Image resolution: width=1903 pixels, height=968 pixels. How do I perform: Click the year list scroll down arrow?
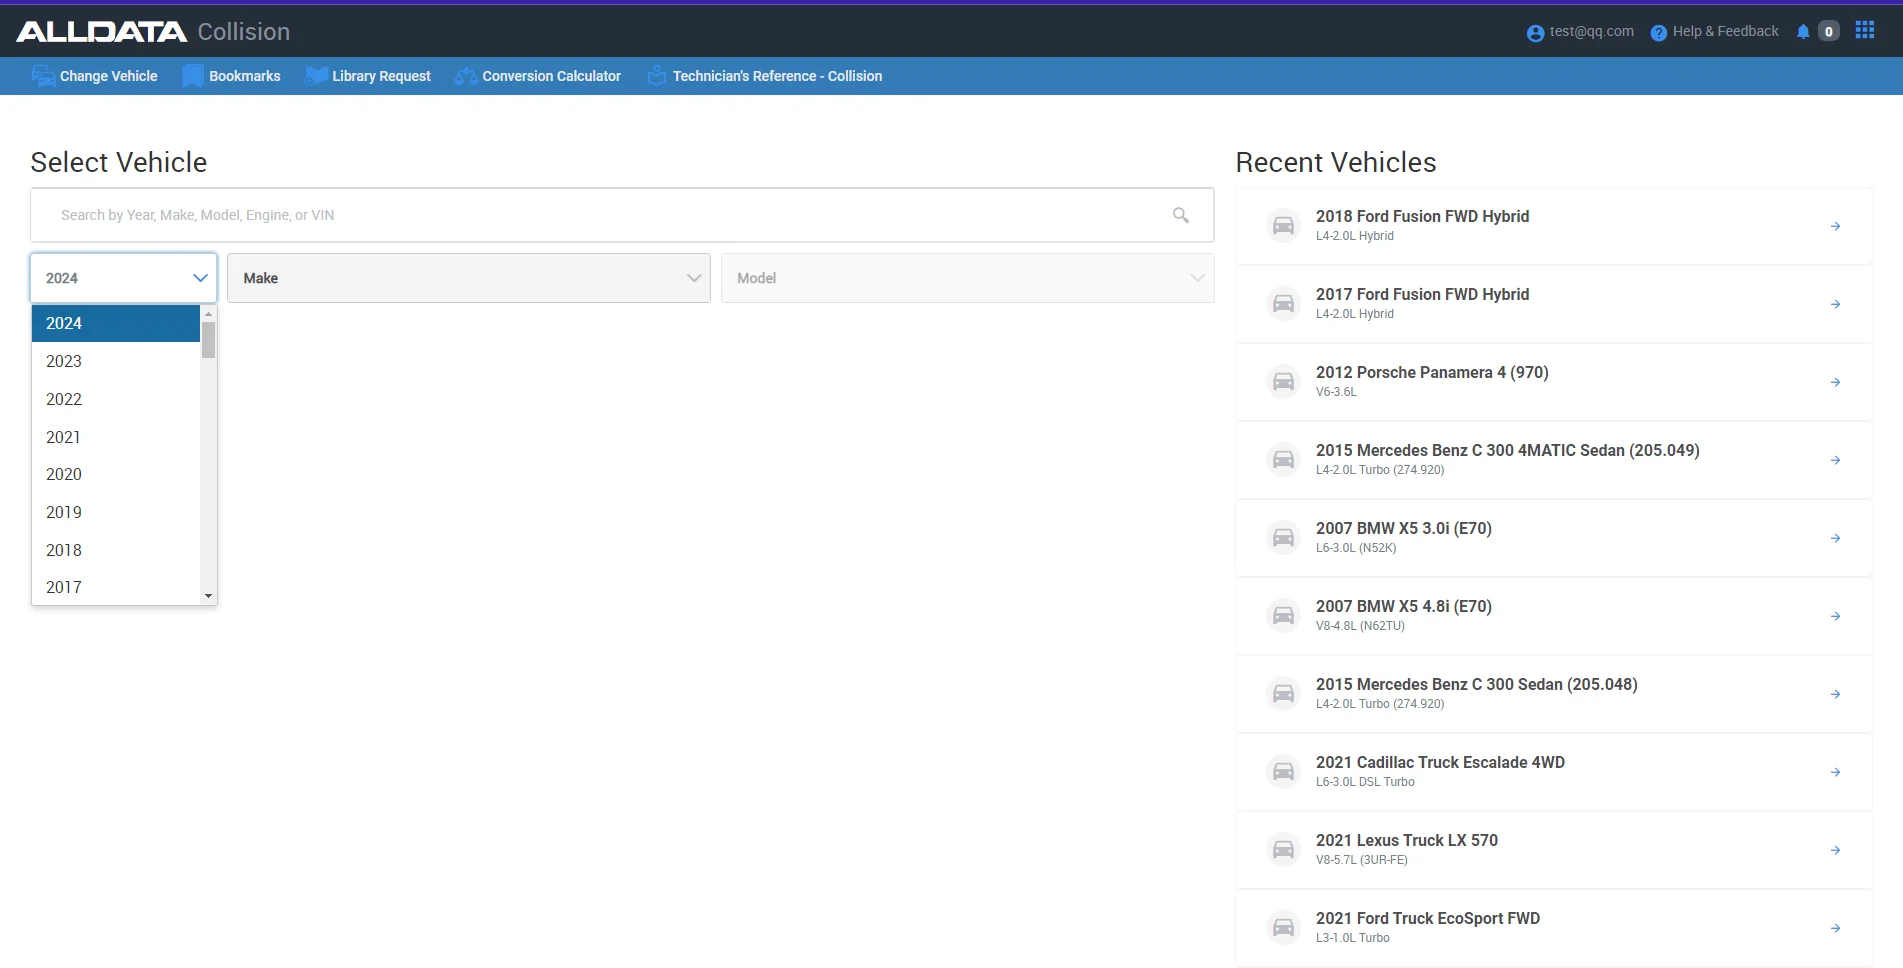[x=208, y=596]
